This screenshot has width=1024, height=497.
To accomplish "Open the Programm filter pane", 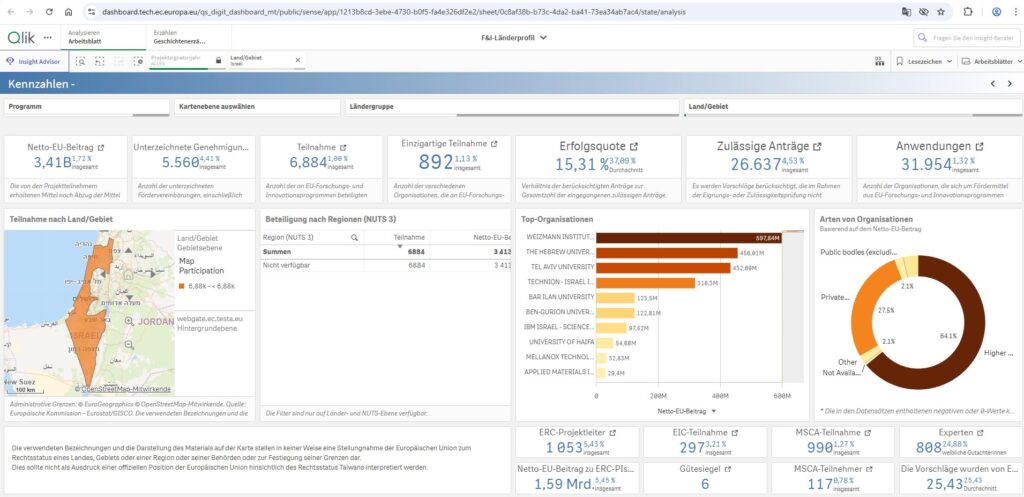I will [85, 106].
